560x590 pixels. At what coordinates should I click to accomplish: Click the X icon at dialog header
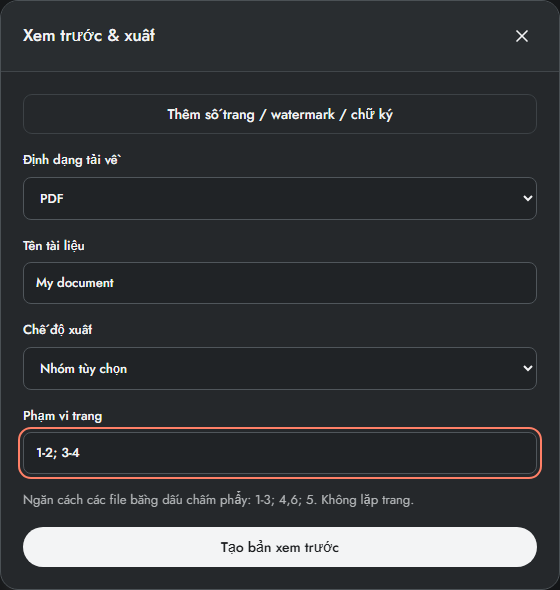(522, 36)
